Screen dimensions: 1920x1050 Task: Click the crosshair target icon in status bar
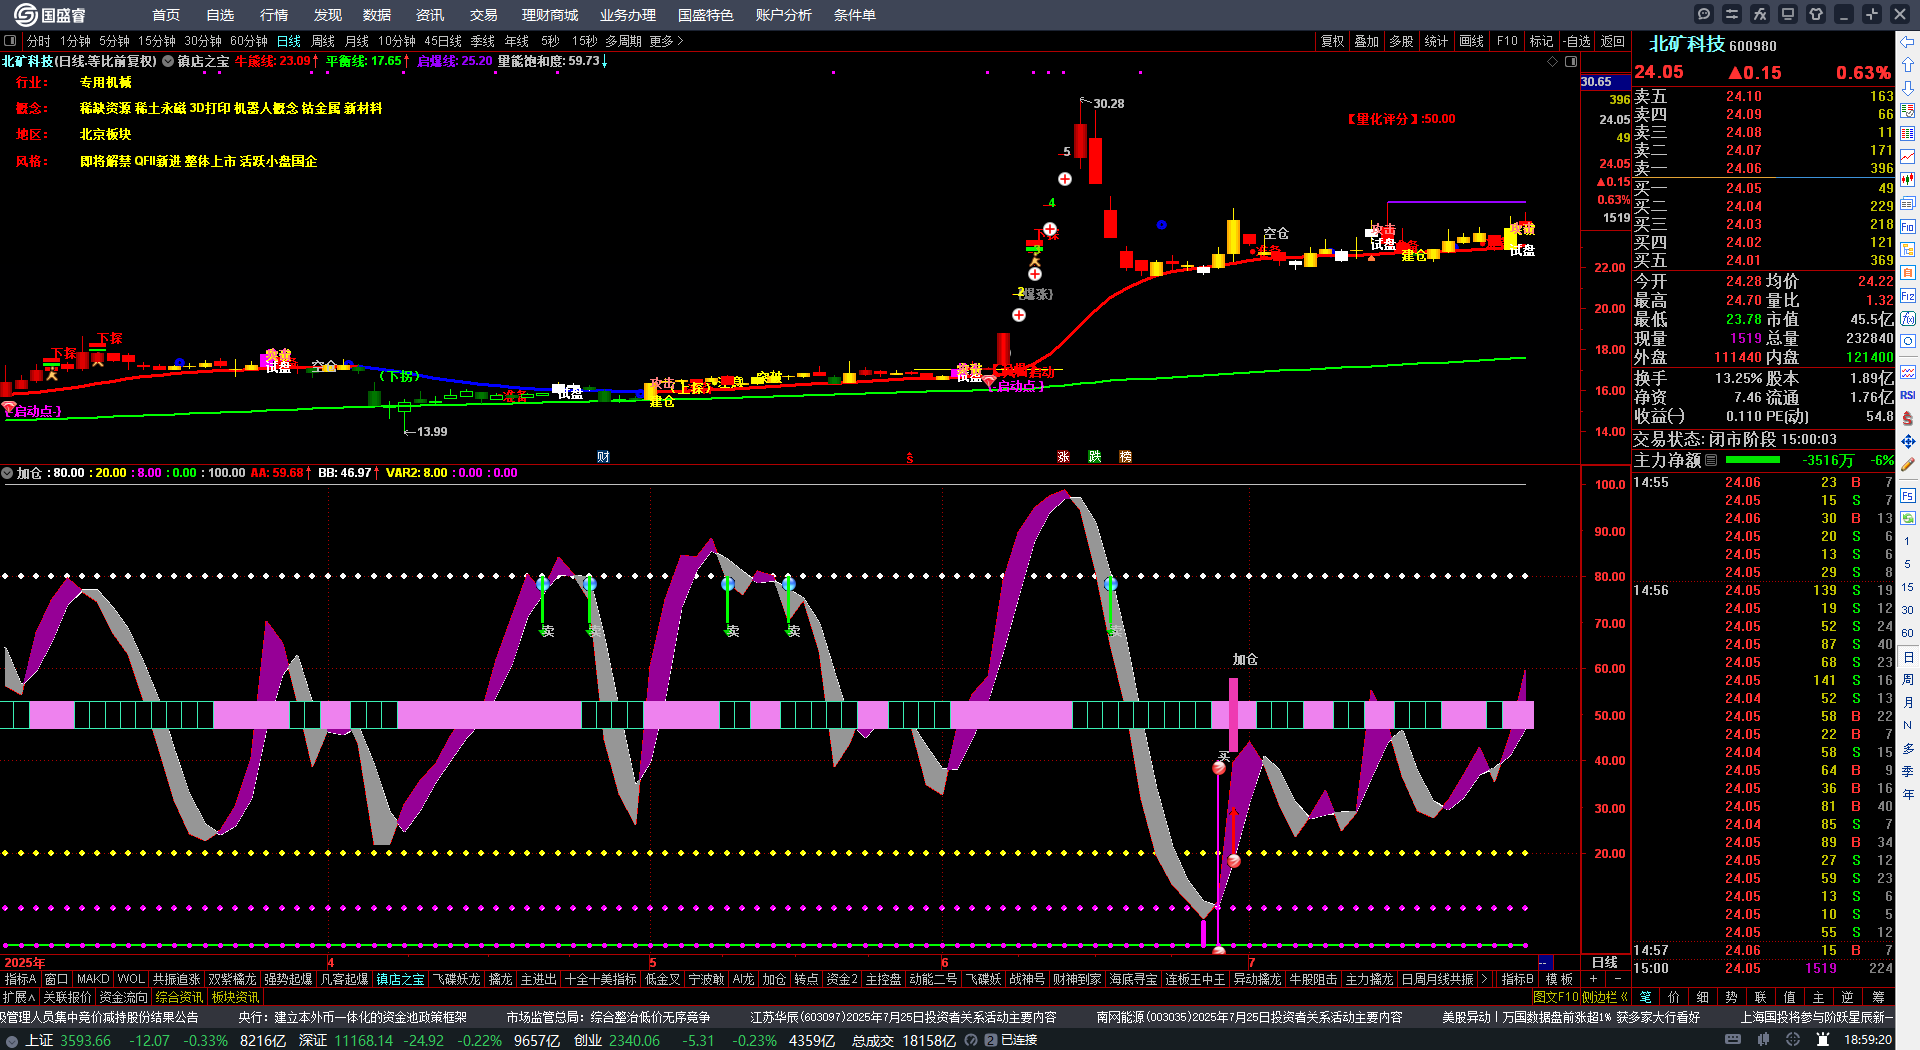[1794, 1040]
